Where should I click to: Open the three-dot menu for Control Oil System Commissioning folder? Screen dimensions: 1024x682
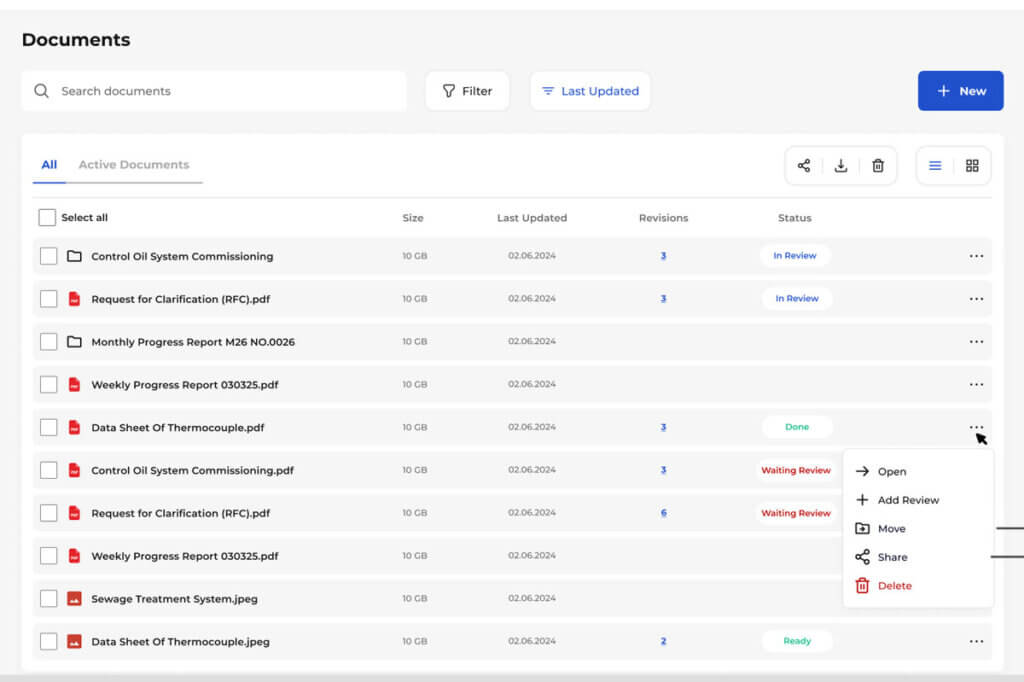976,256
